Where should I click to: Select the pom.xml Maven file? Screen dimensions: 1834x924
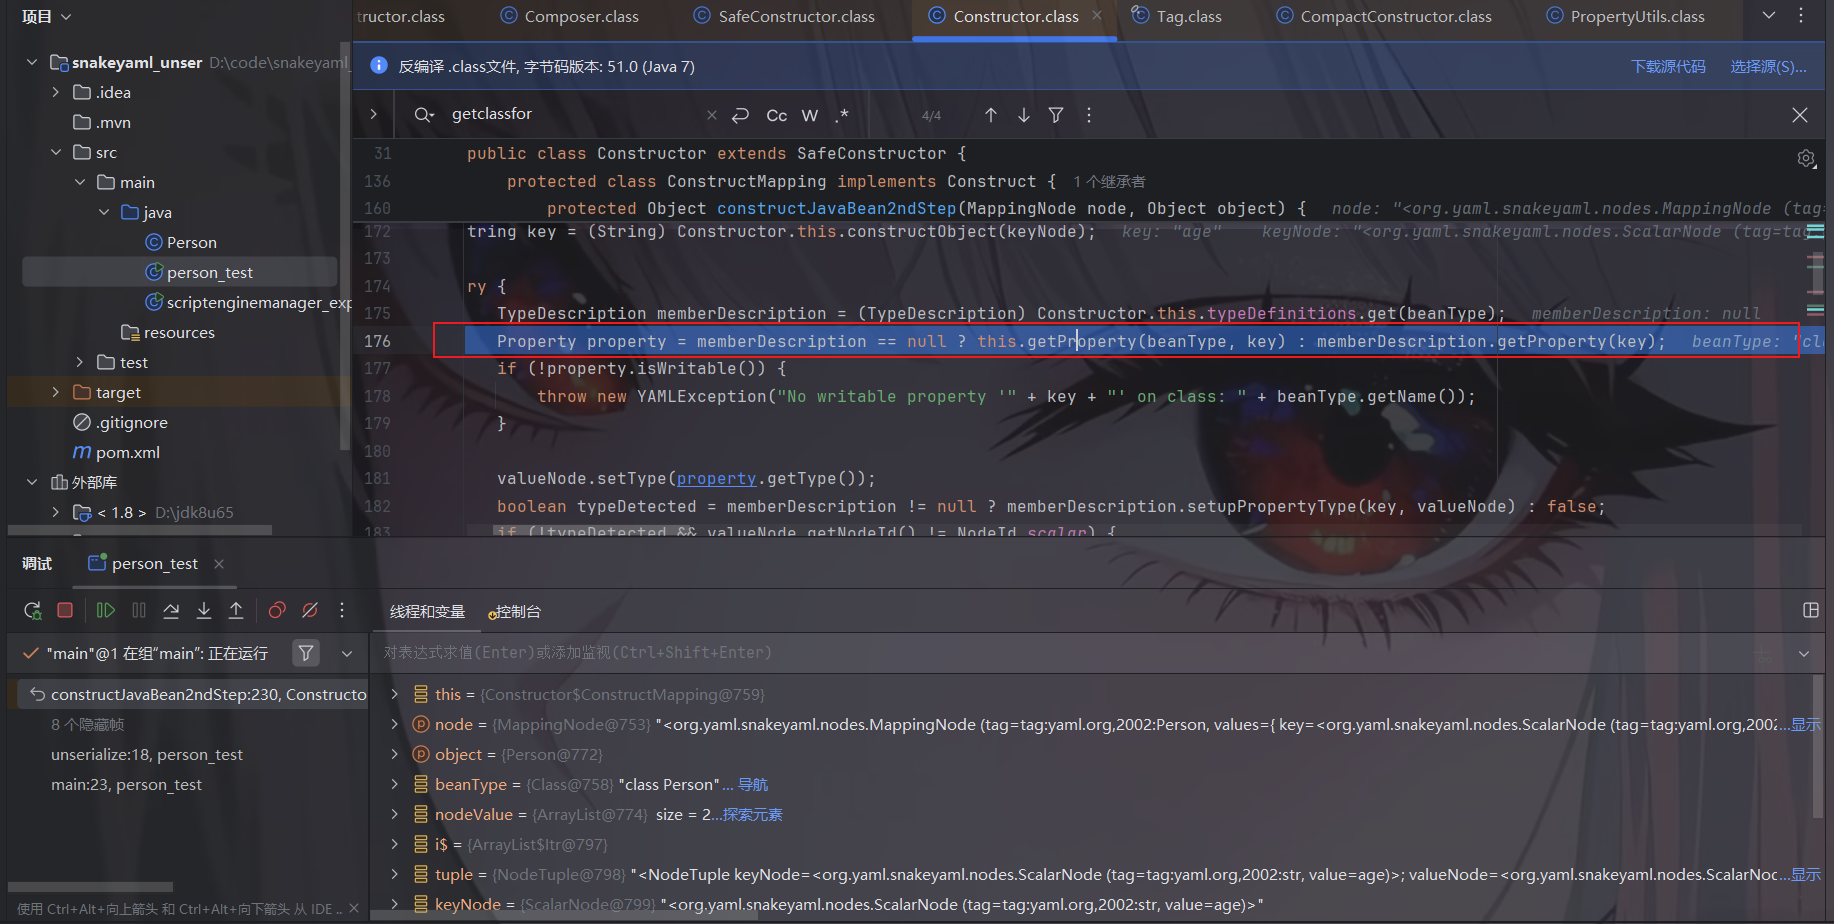pos(117,452)
